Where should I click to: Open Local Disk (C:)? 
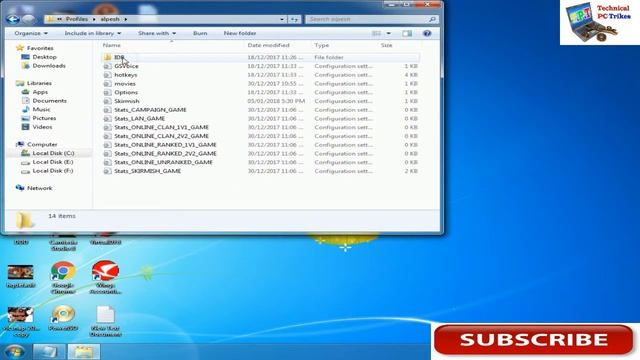click(53, 153)
